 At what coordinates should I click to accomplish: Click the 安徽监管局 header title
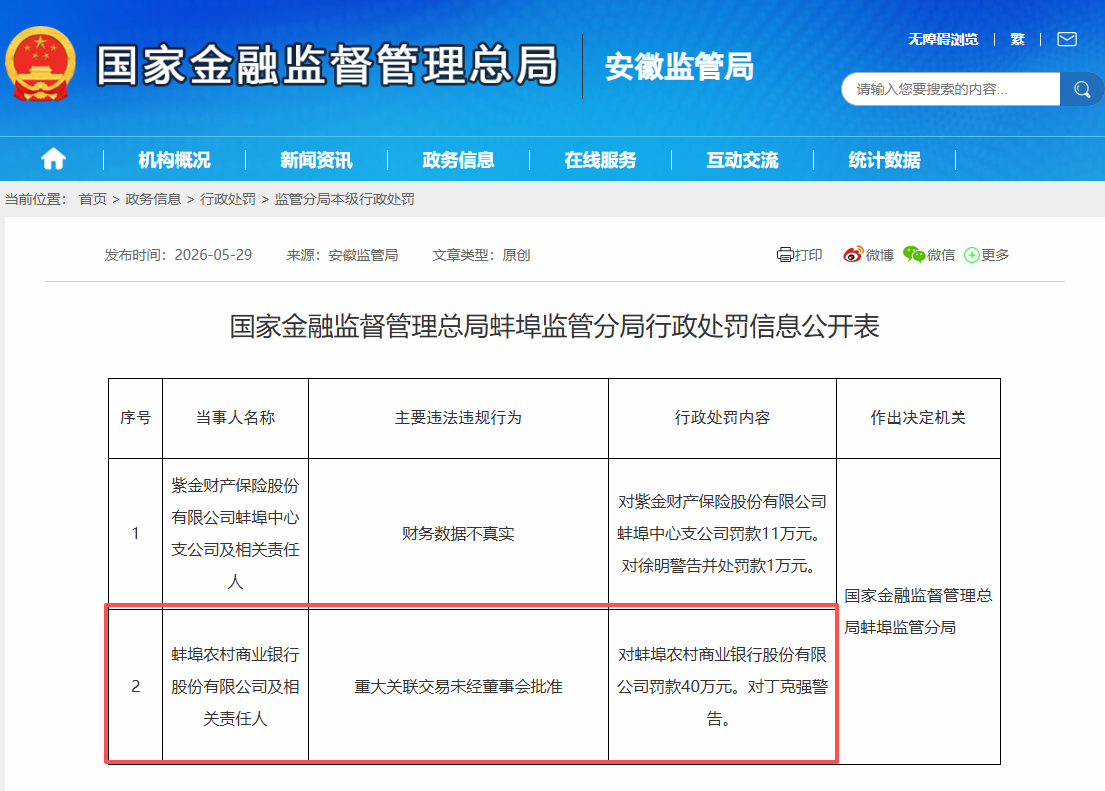(x=679, y=66)
